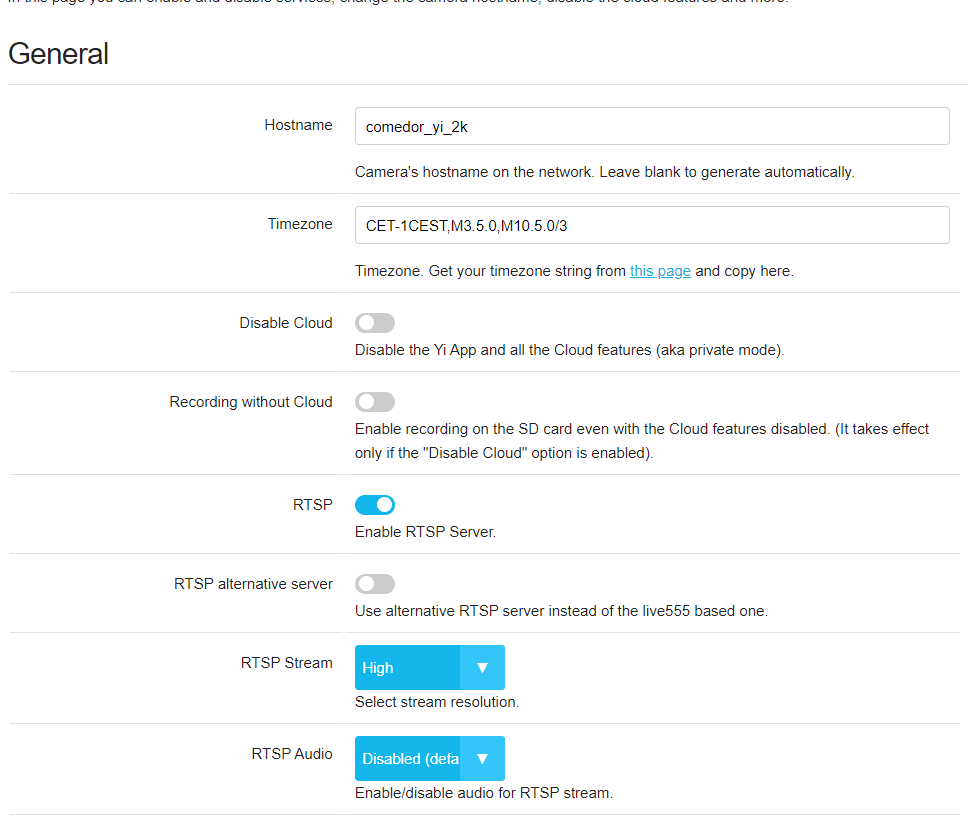Click the RTSP Stream label
The width and height of the screenshot is (978, 817).
tap(287, 663)
